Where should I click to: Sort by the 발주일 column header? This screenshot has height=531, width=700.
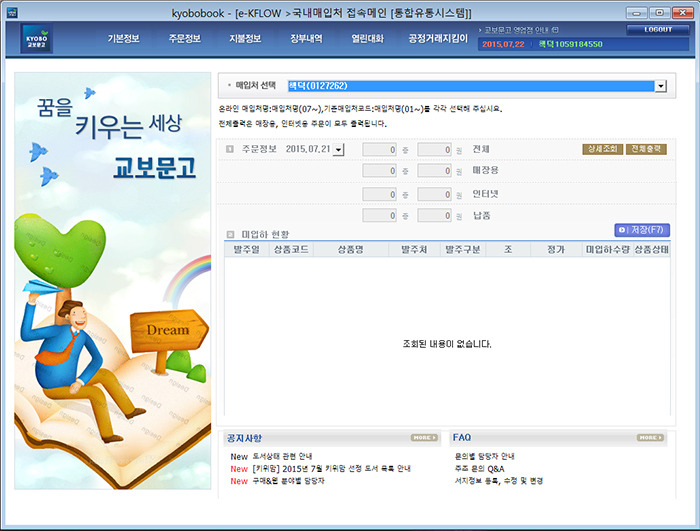pos(247,250)
